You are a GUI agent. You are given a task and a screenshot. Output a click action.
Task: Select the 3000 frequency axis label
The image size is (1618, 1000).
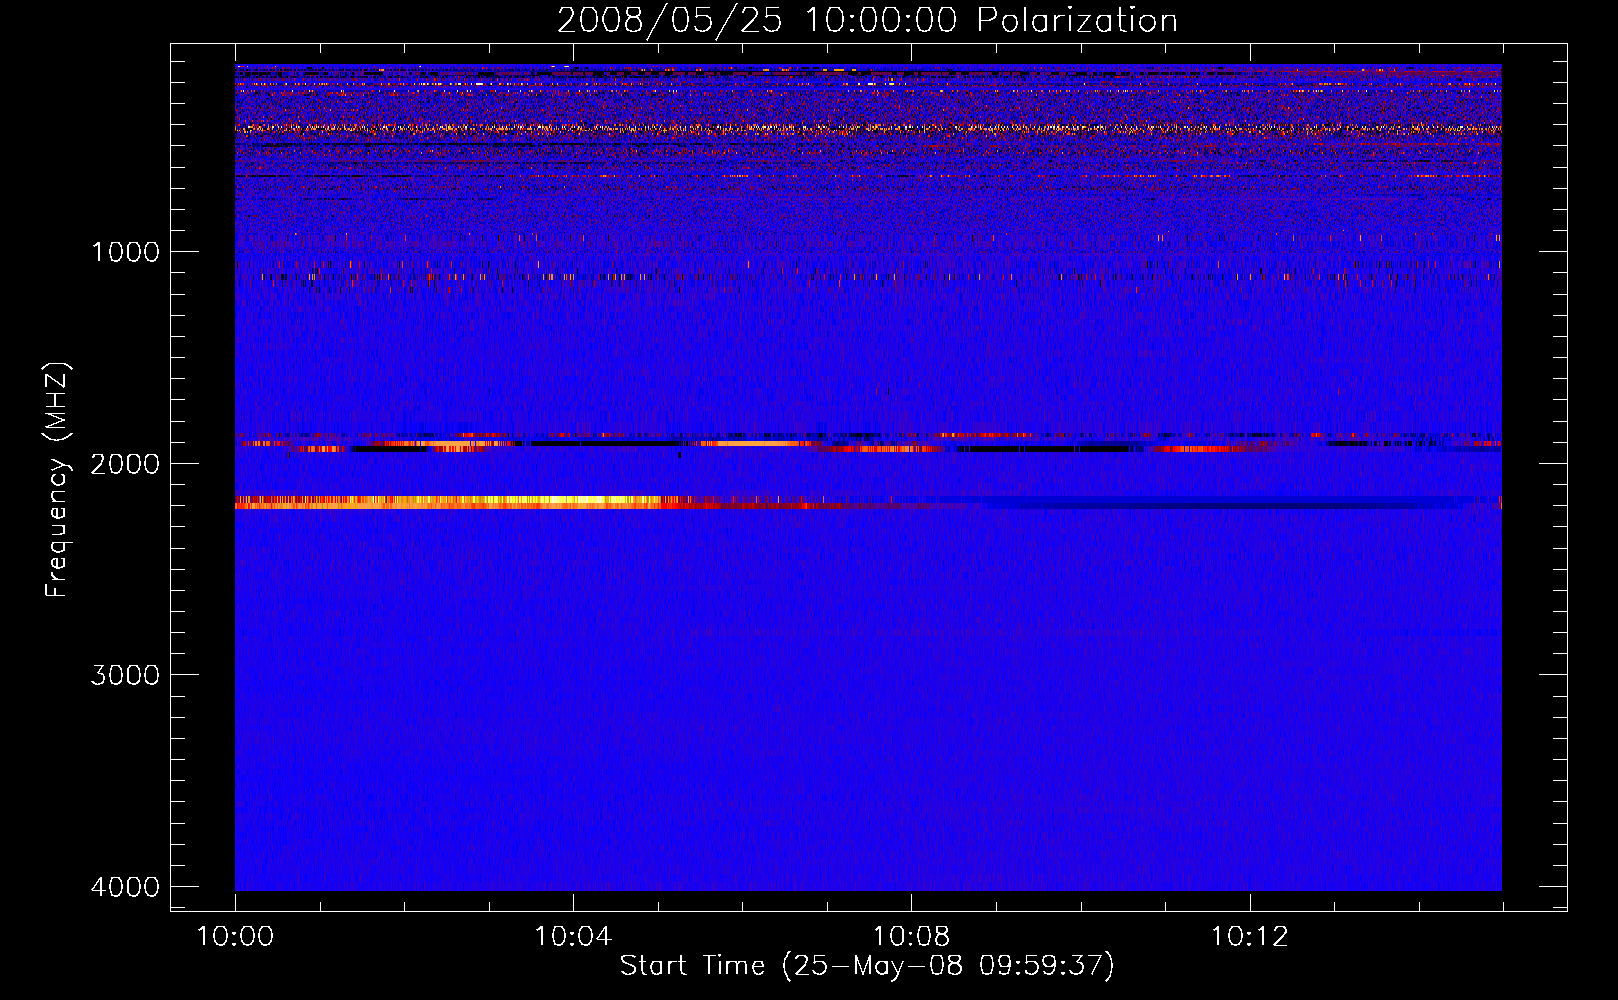click(x=125, y=676)
